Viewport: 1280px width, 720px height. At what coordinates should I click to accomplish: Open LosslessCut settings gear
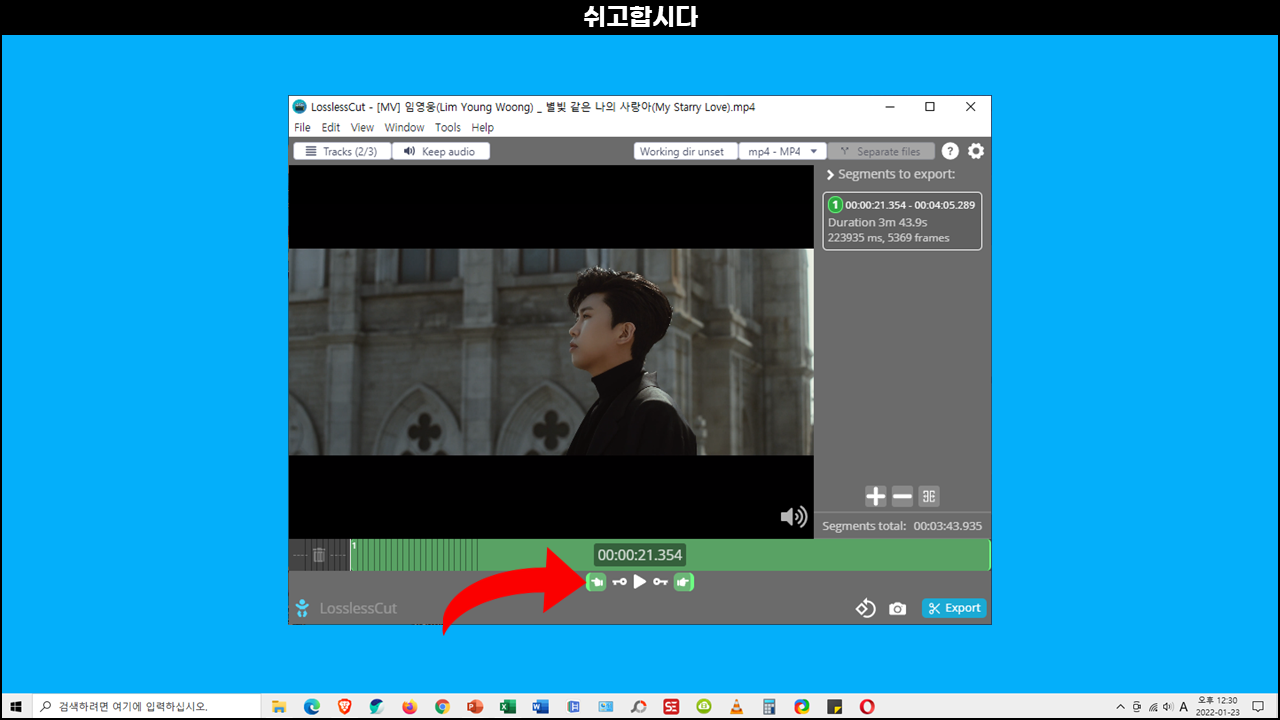point(976,151)
